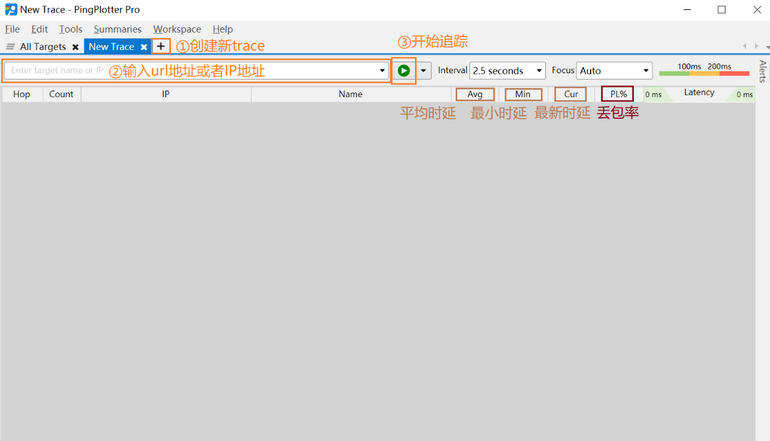The height and width of the screenshot is (441, 770).
Task: Expand the target address history dropdown
Action: pyautogui.click(x=382, y=71)
